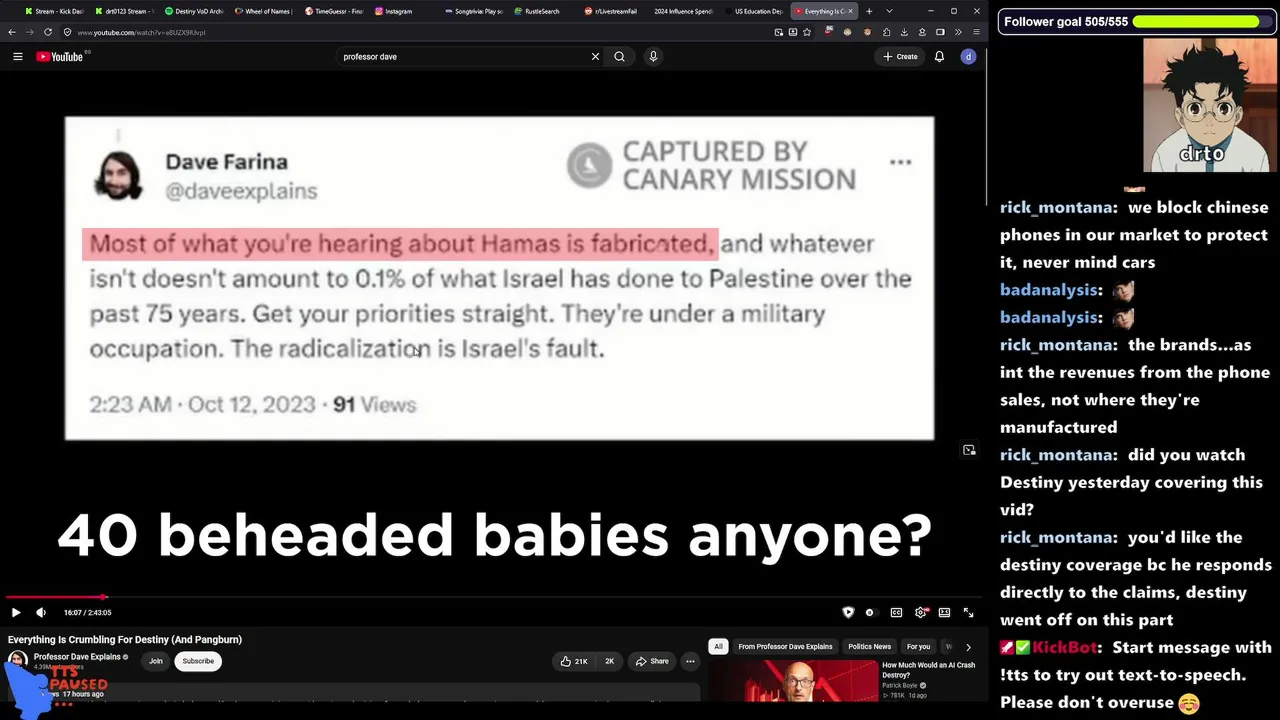Switch to theater mode
This screenshot has height=720, width=1280.
click(x=944, y=612)
